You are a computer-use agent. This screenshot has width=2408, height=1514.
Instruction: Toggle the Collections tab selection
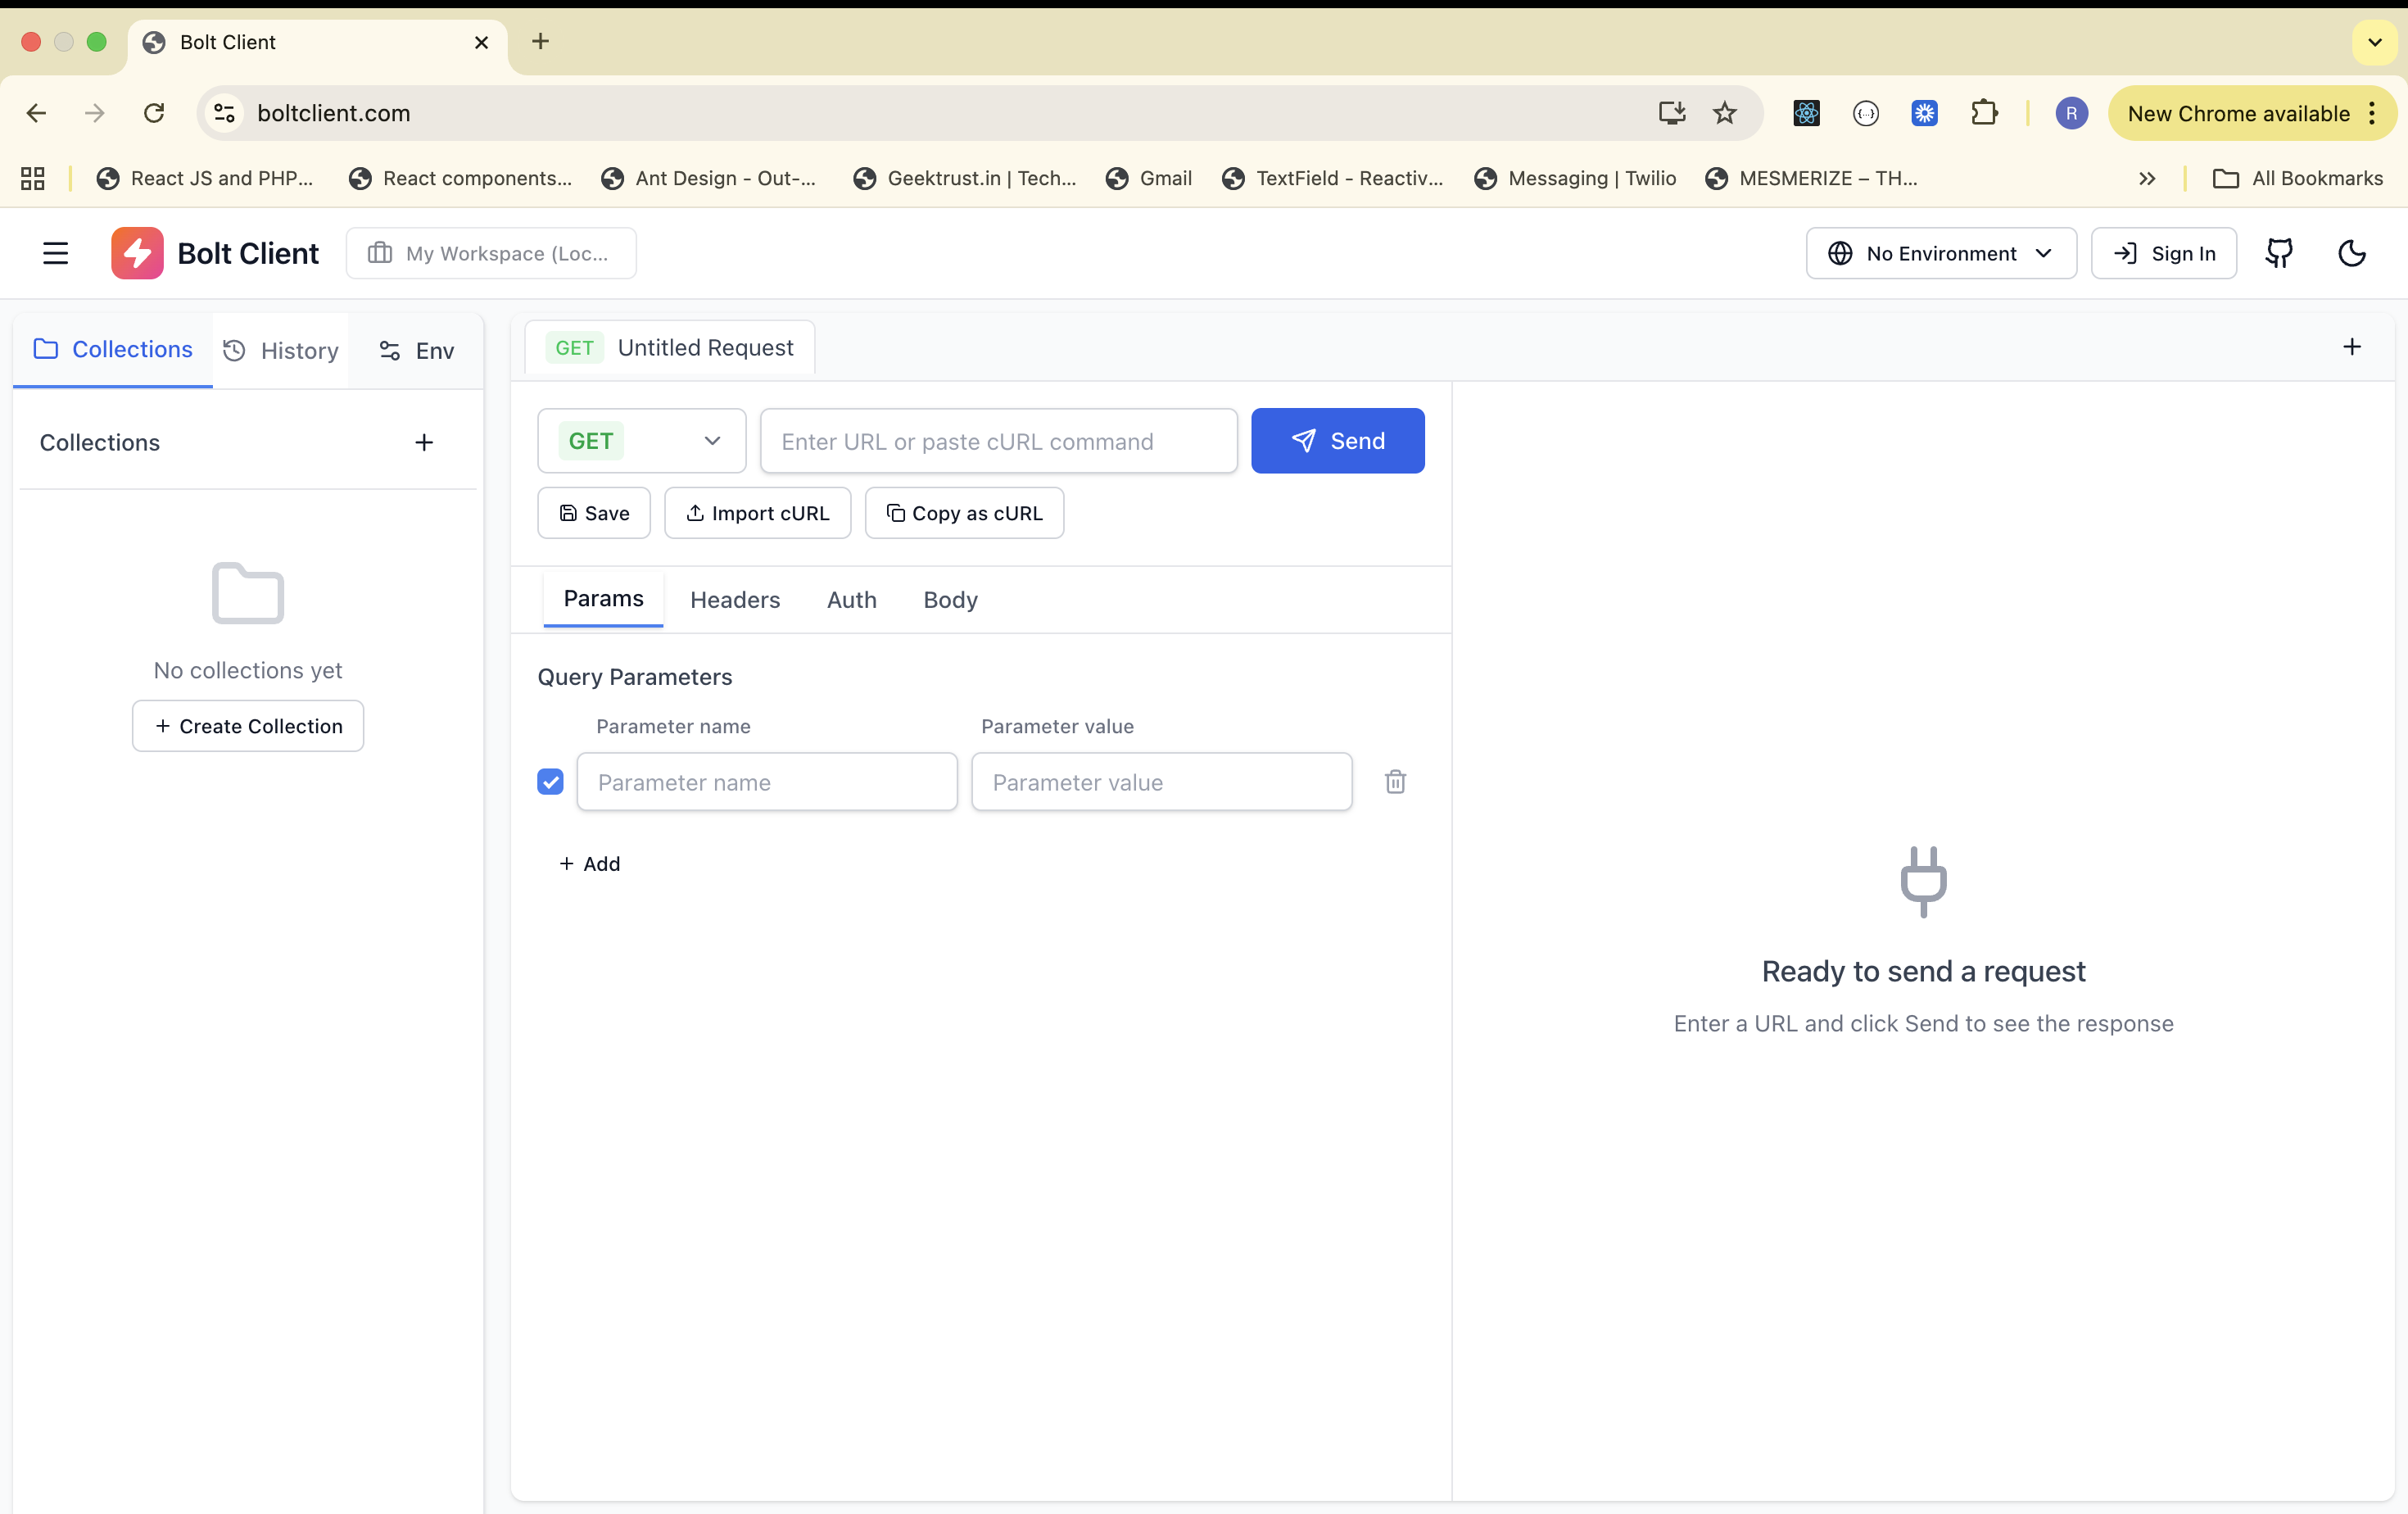pos(112,349)
